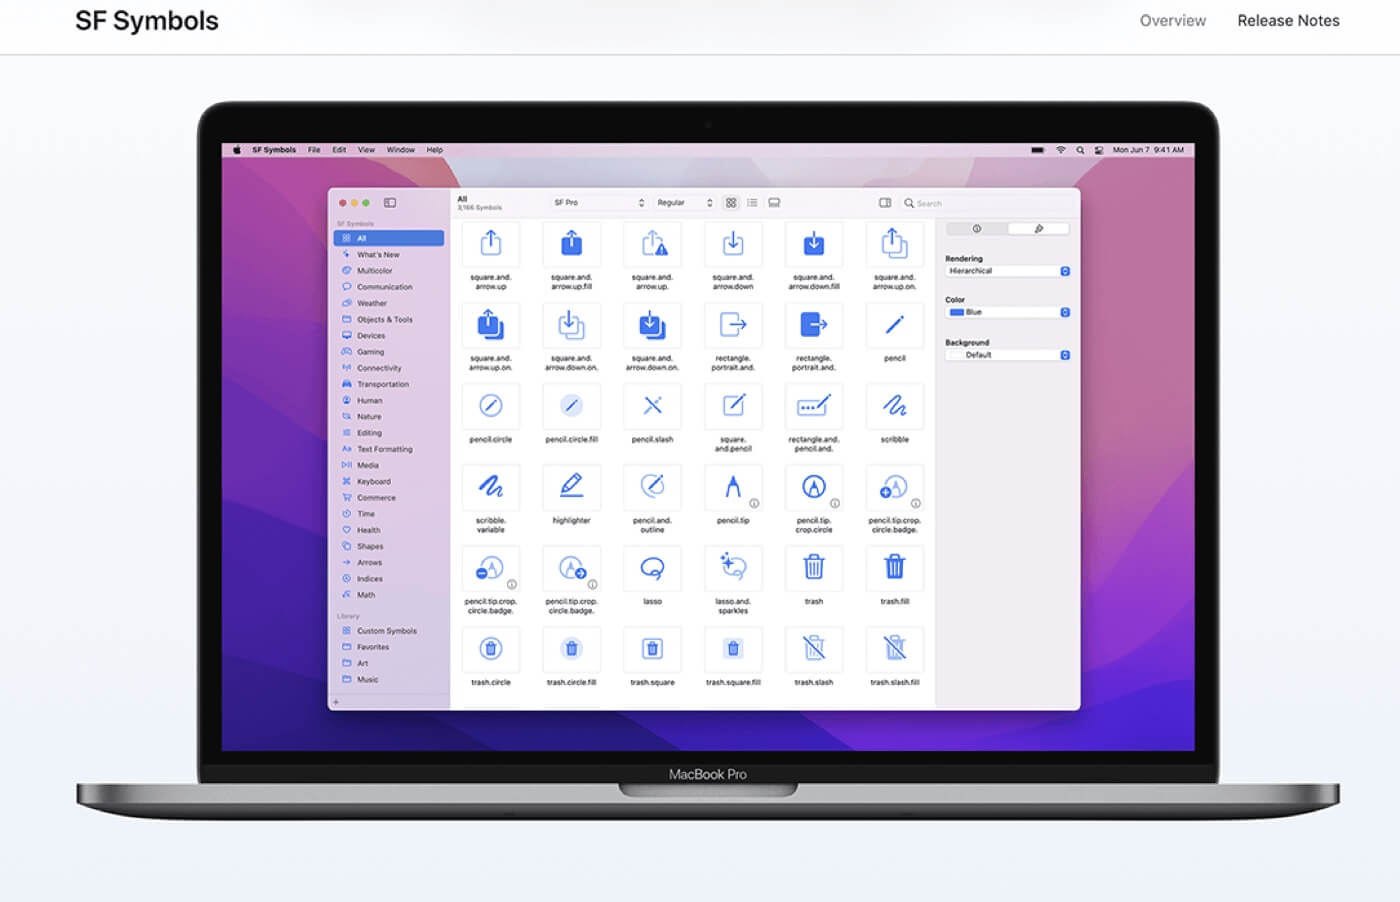Viewport: 1400px width, 902px height.
Task: Select Communication category in sidebar
Action: click(389, 287)
